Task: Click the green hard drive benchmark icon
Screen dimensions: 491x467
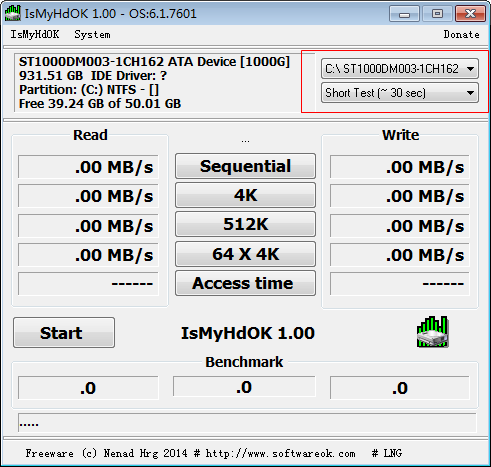Action: click(x=432, y=332)
